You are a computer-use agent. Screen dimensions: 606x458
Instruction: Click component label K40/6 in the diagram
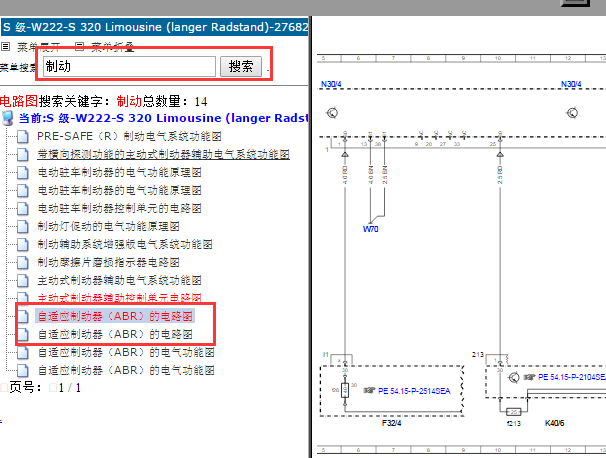555,423
